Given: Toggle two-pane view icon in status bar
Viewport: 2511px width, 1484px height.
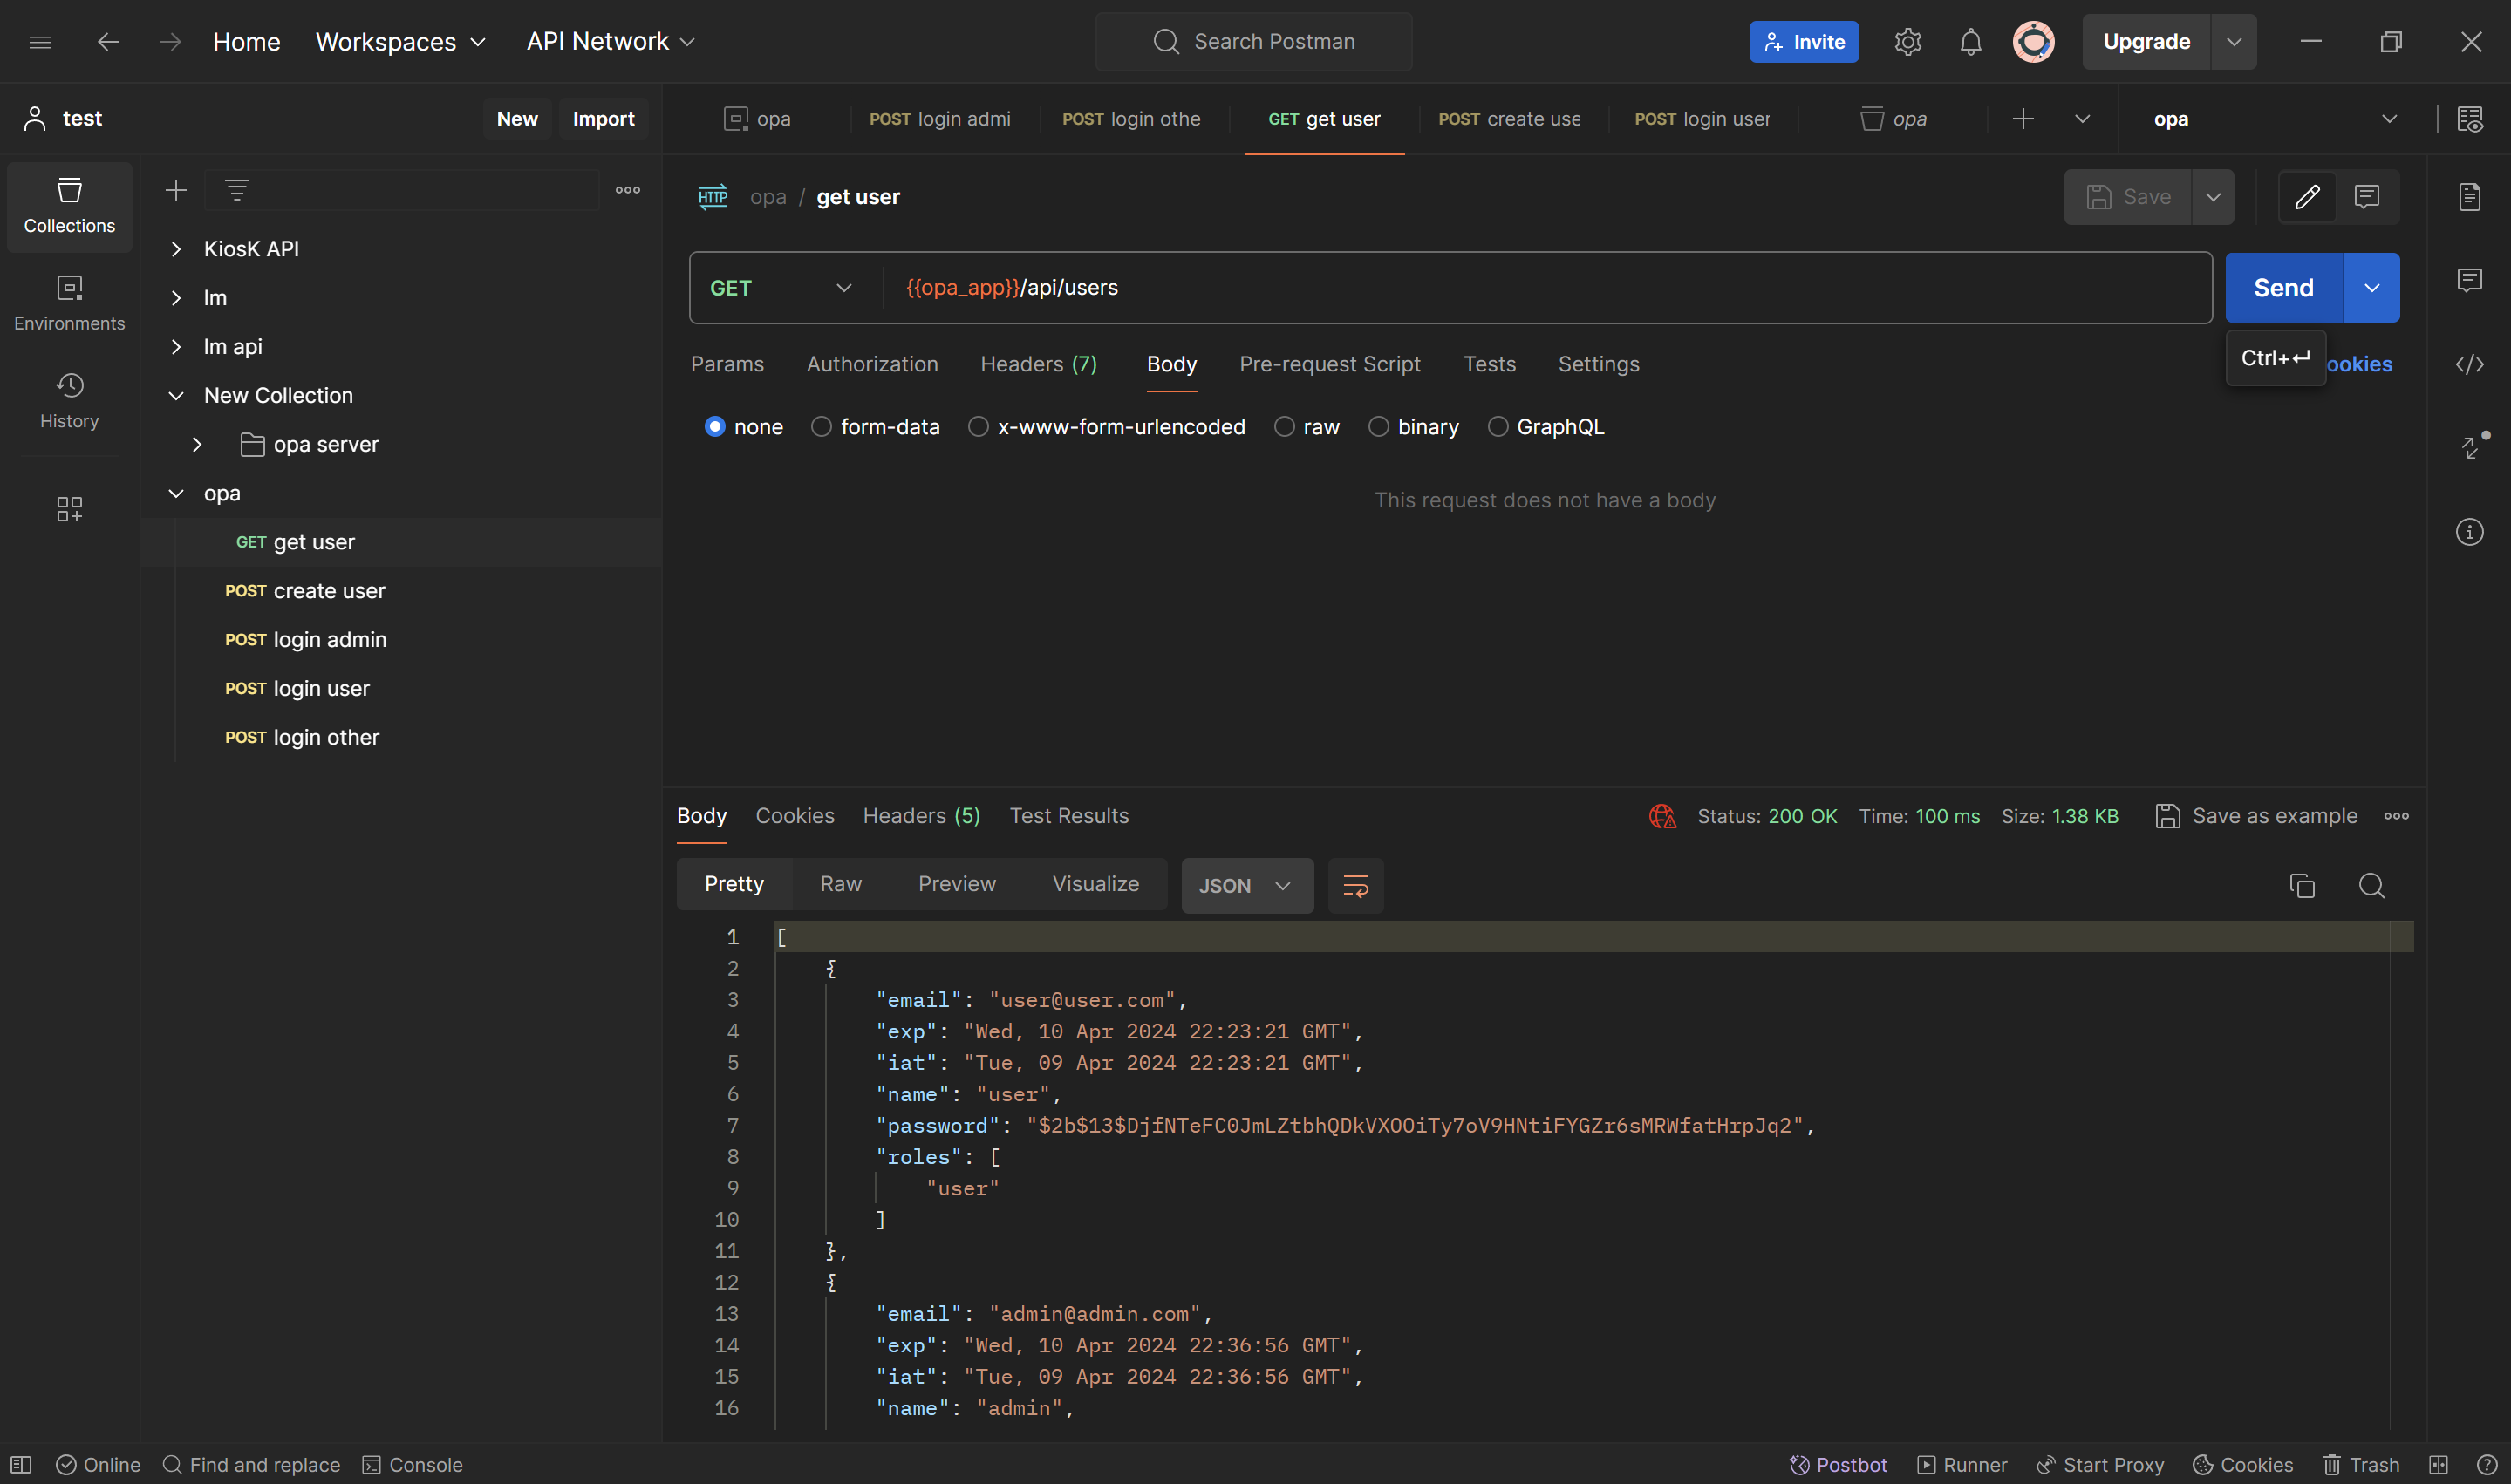Looking at the screenshot, I should click(x=2438, y=1464).
